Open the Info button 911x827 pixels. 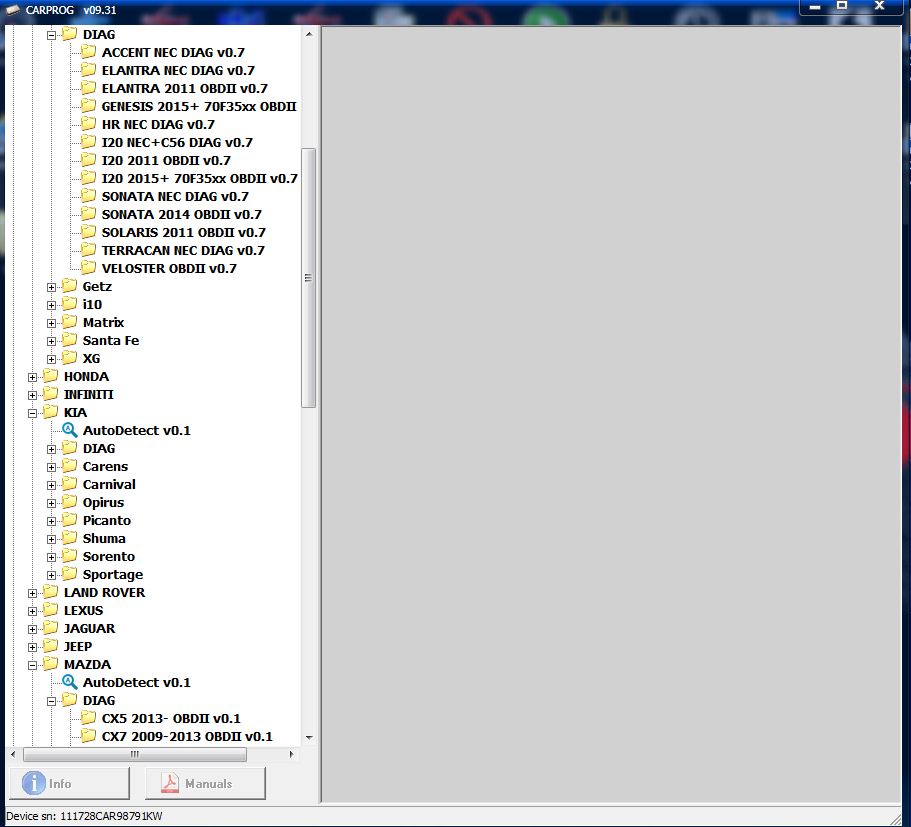[69, 783]
